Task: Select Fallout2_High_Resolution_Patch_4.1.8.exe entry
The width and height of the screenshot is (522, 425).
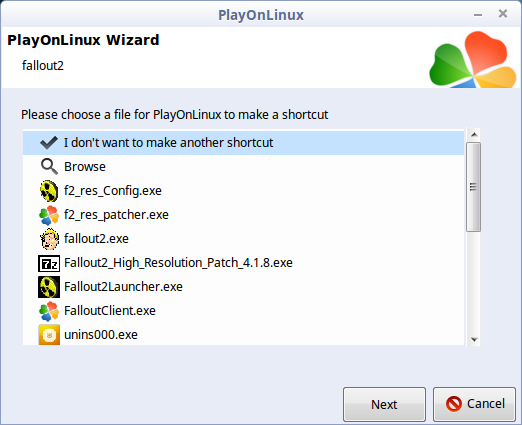Action: pos(243,263)
